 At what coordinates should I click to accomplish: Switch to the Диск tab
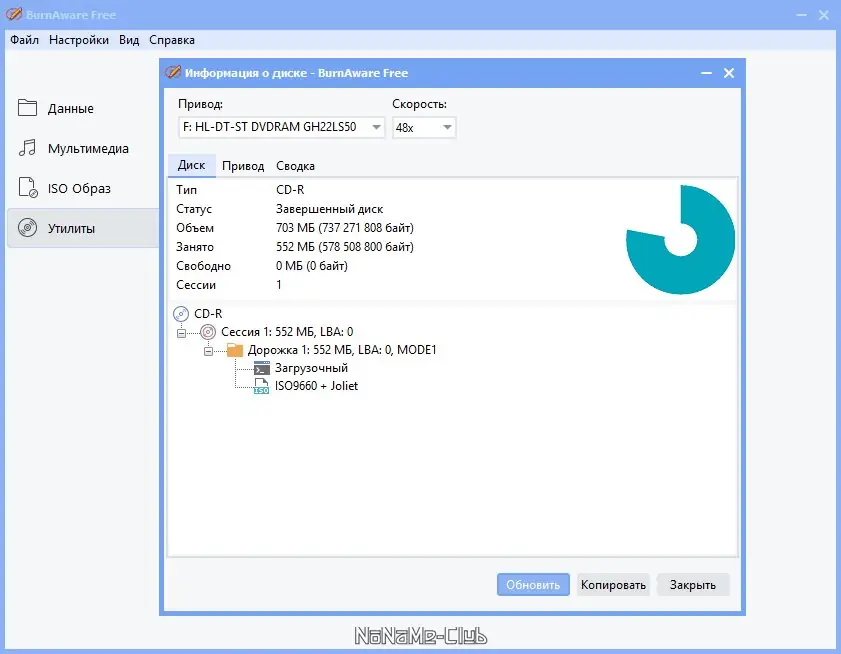tap(191, 165)
